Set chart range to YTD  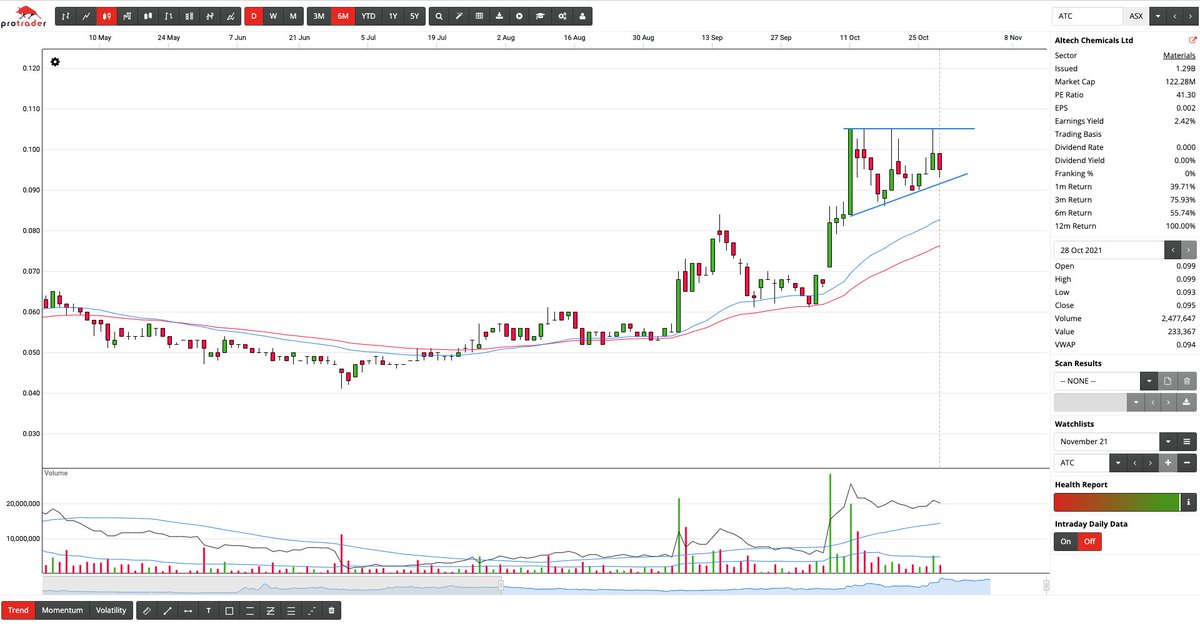coord(369,16)
